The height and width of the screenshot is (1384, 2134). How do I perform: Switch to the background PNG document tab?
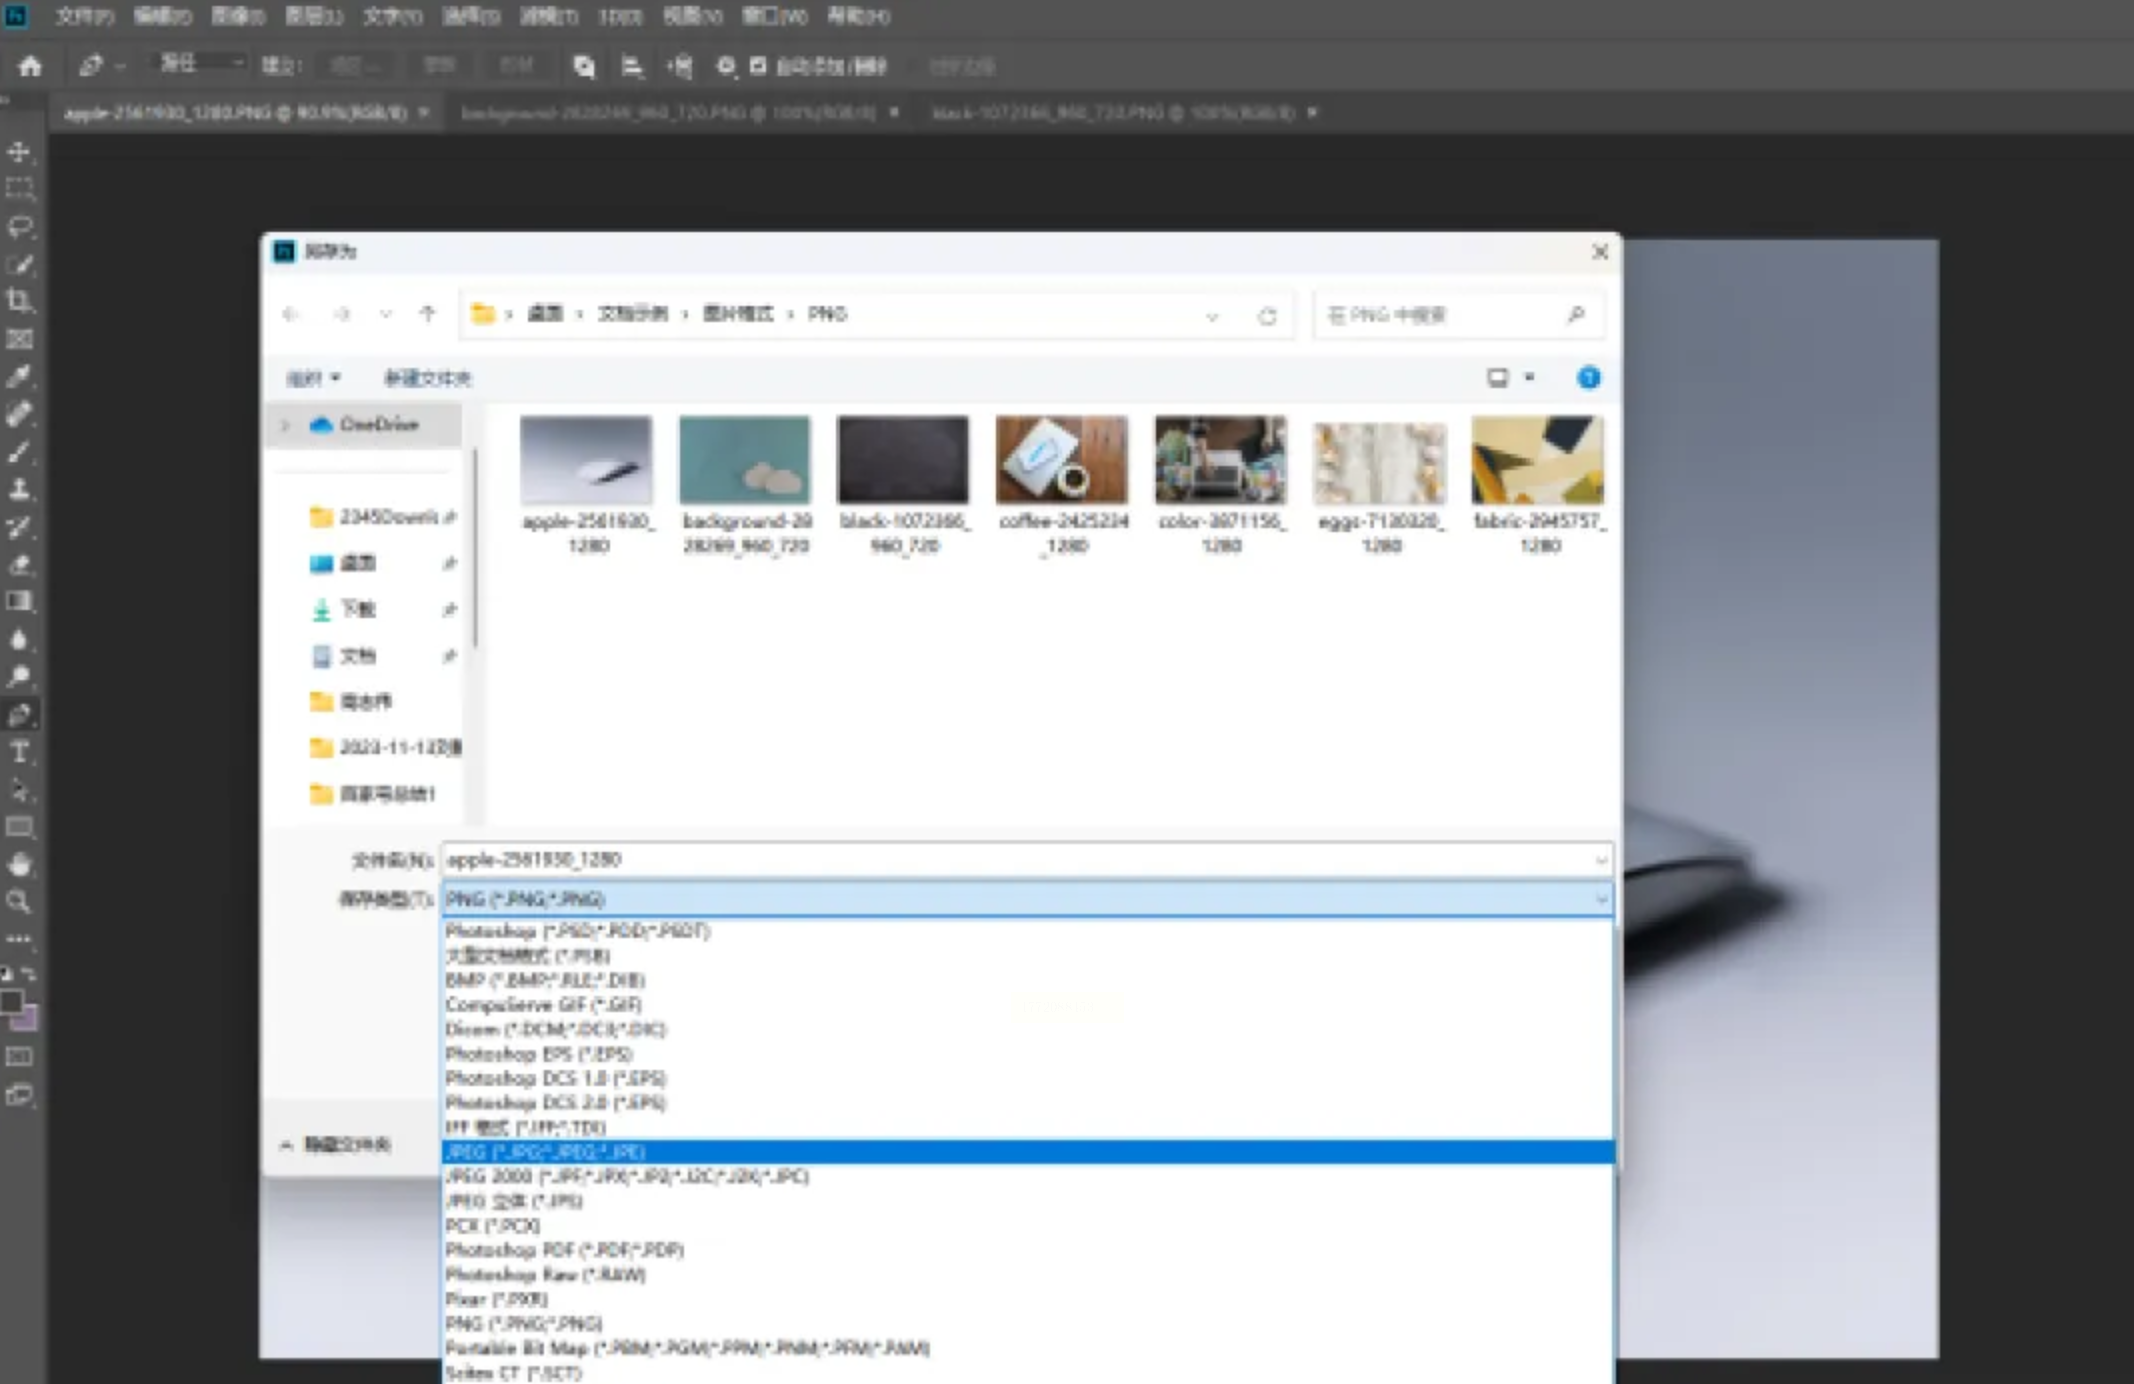(667, 113)
